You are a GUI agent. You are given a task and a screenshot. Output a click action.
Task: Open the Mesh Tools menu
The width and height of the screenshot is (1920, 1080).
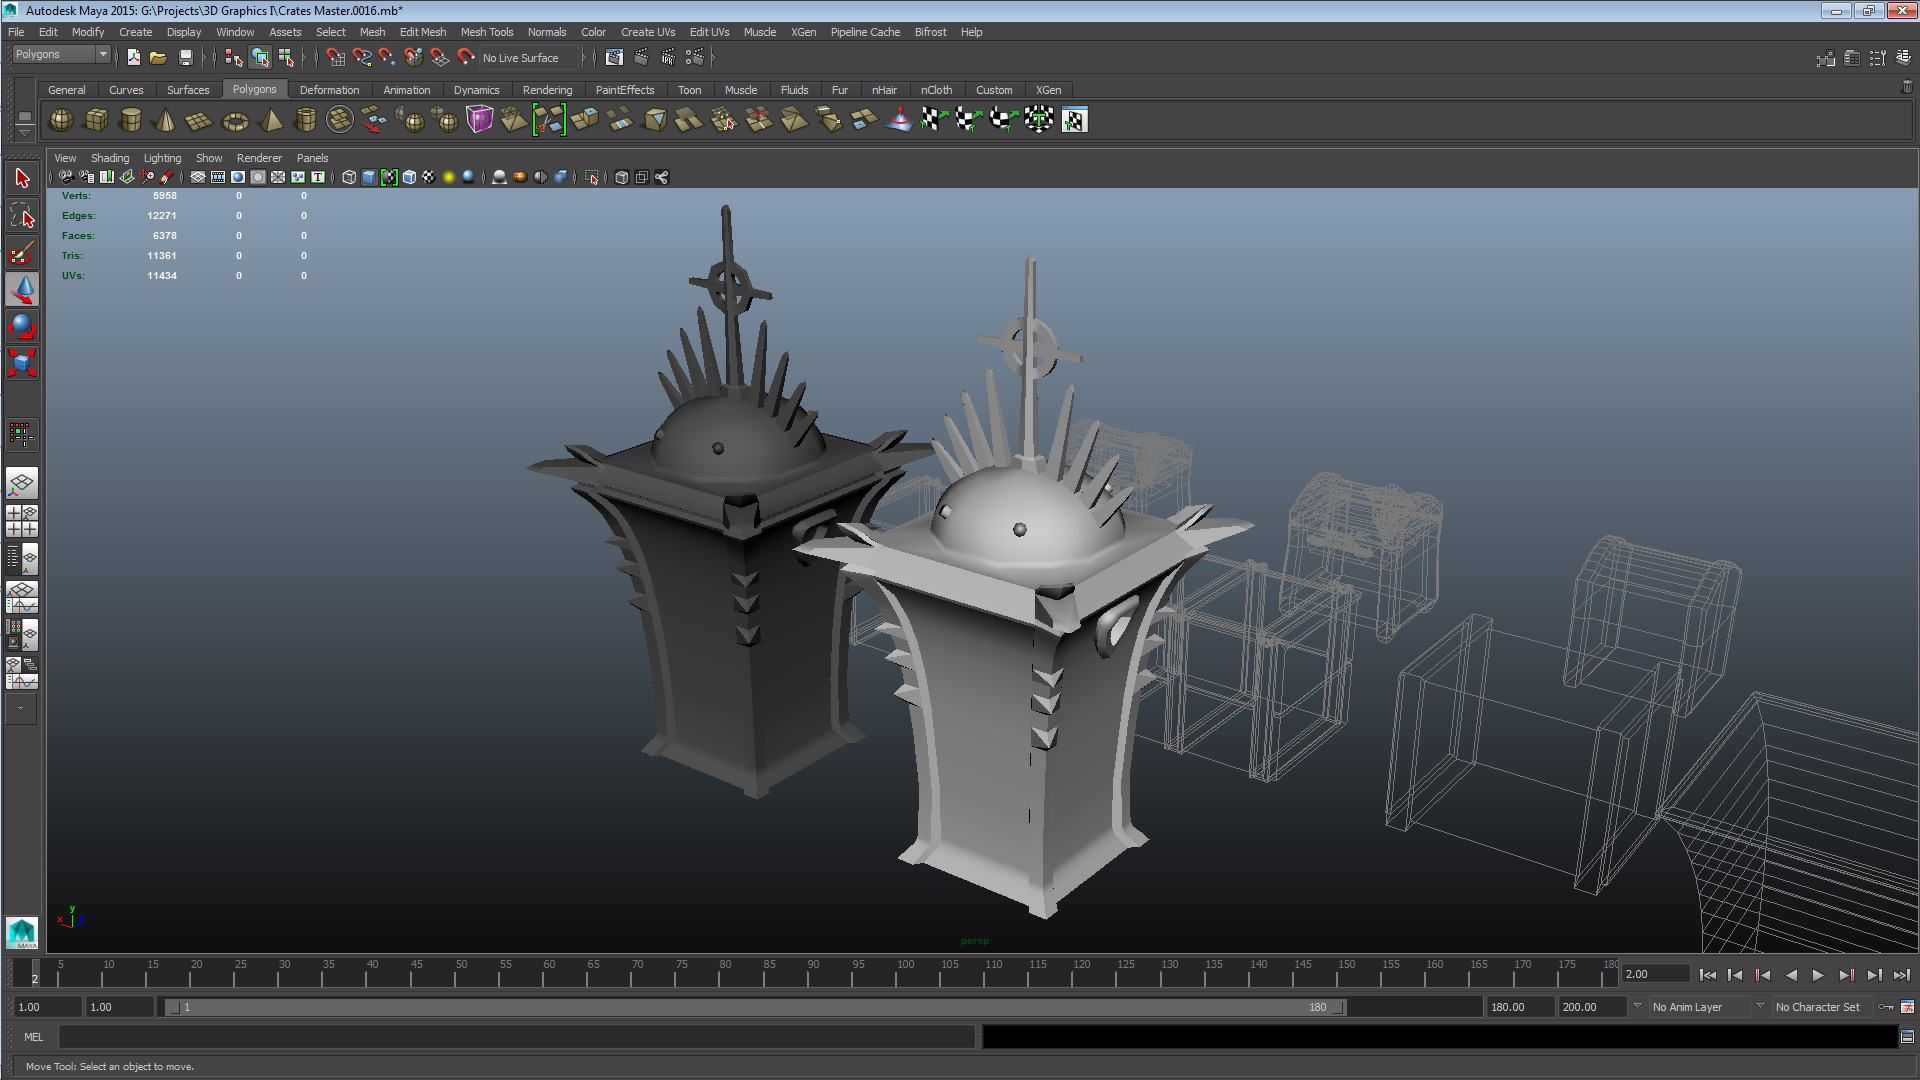coord(486,32)
